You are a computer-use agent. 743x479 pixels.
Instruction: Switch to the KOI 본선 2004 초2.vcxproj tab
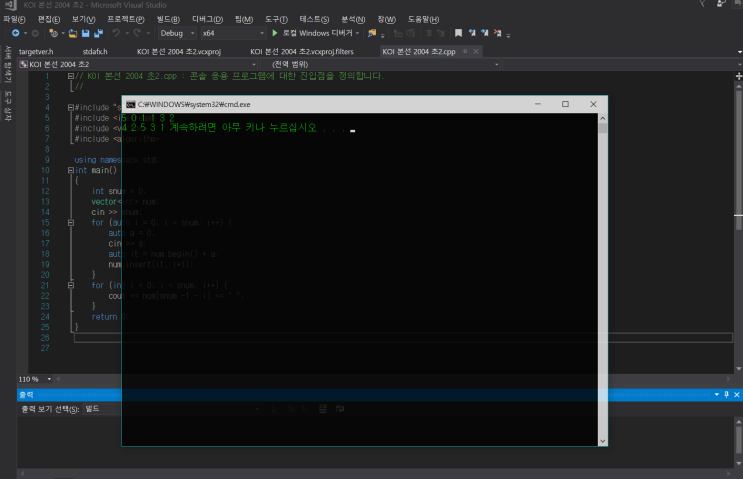click(179, 52)
